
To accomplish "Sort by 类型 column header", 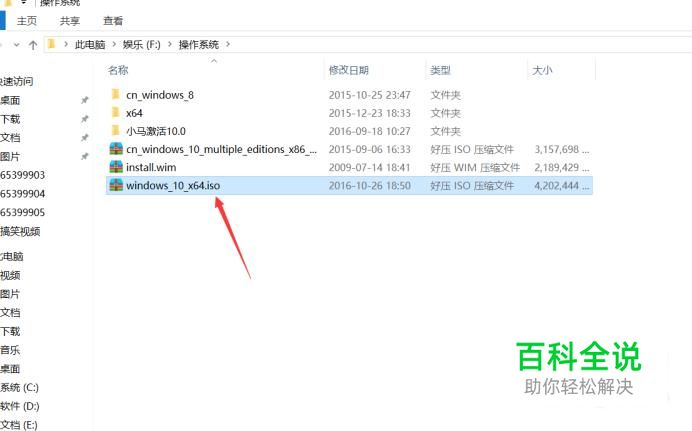I will (x=440, y=70).
